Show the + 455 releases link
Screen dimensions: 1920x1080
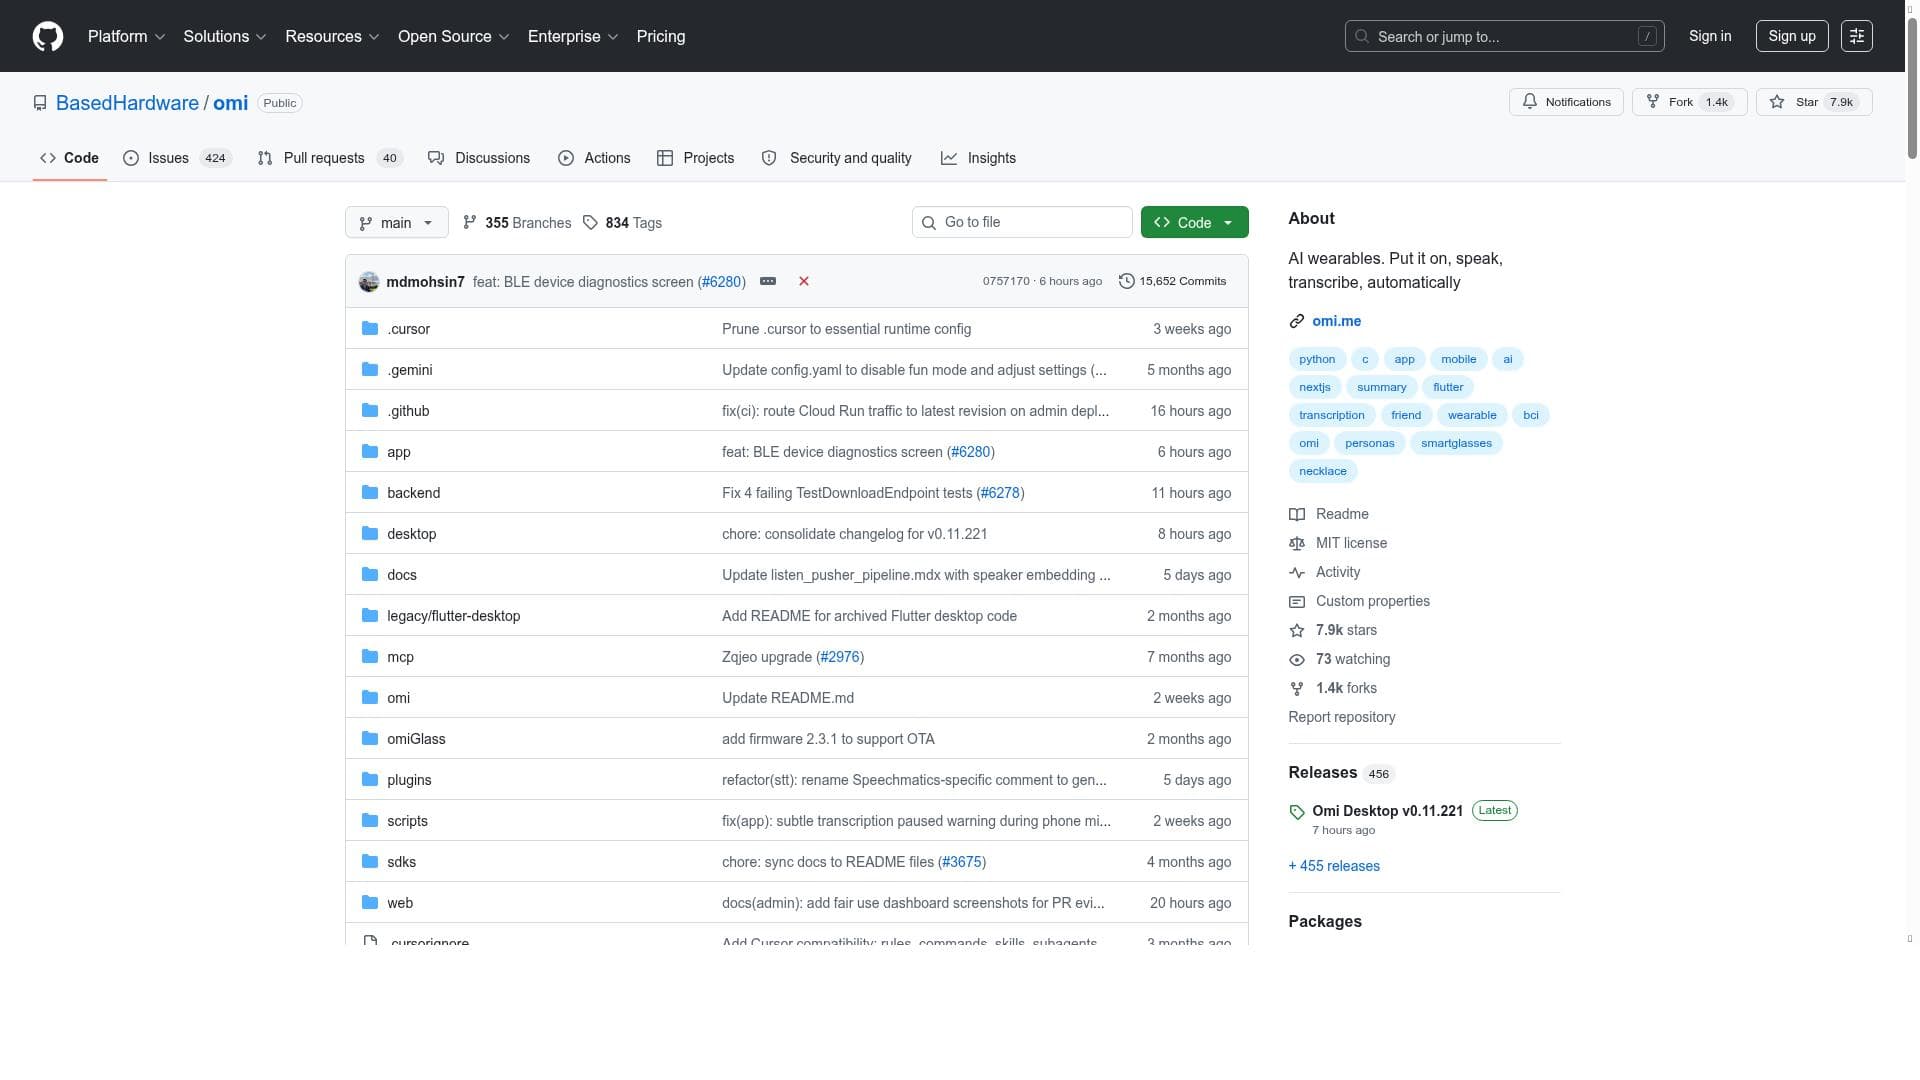tap(1333, 866)
